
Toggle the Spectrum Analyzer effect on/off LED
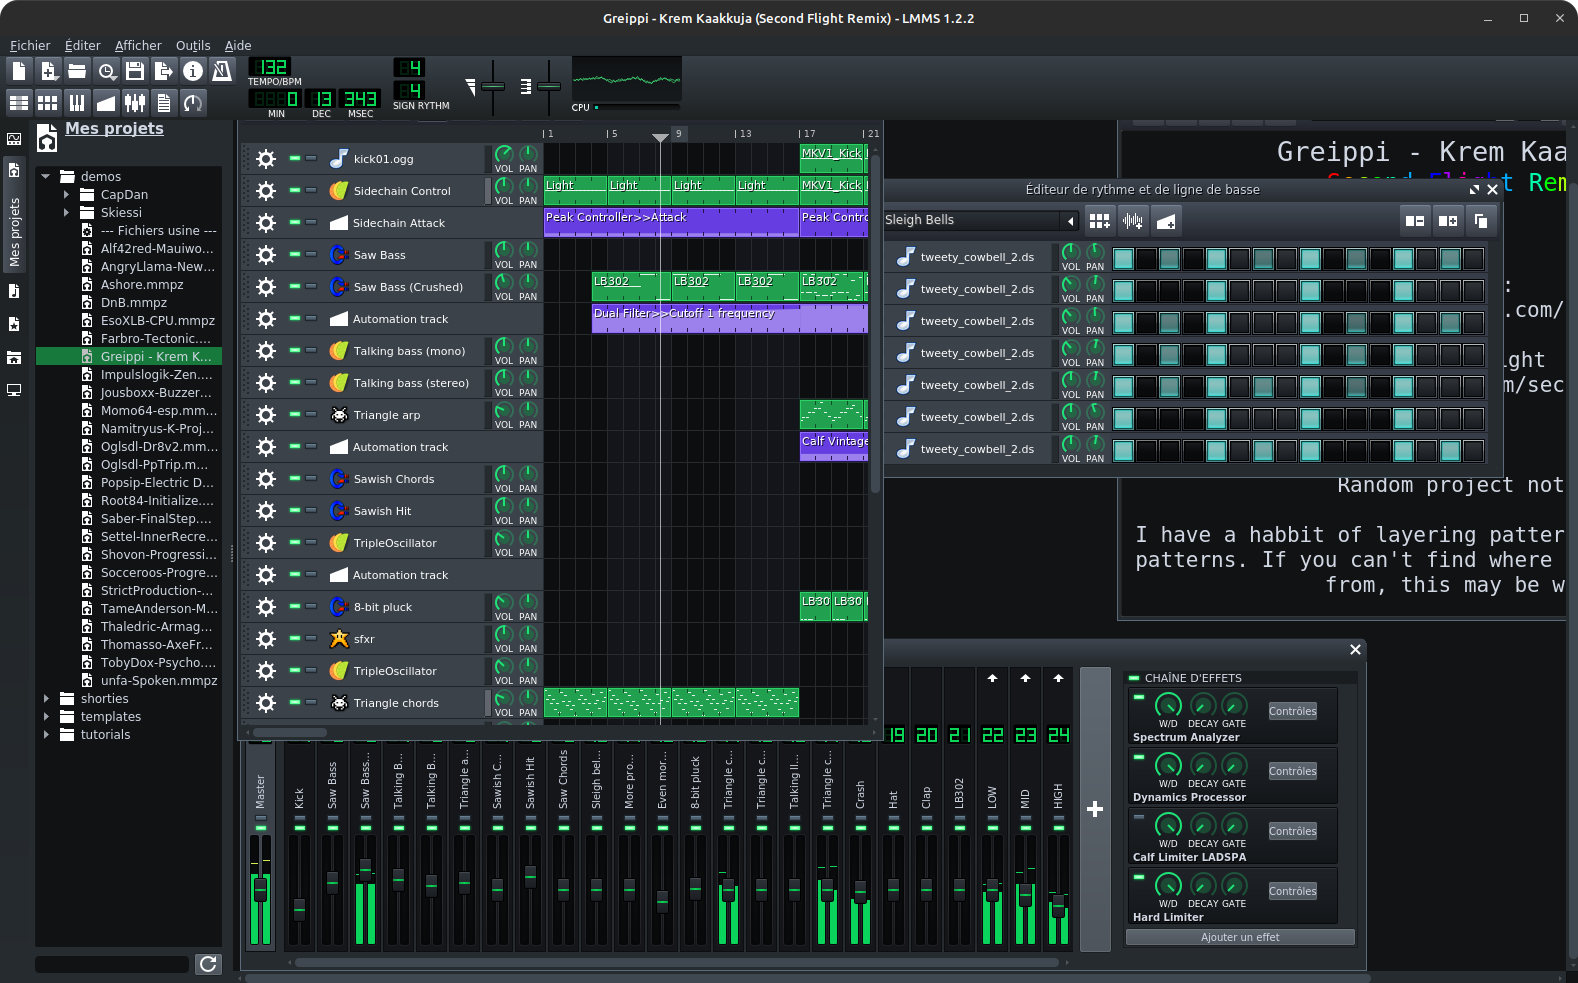1139,698
